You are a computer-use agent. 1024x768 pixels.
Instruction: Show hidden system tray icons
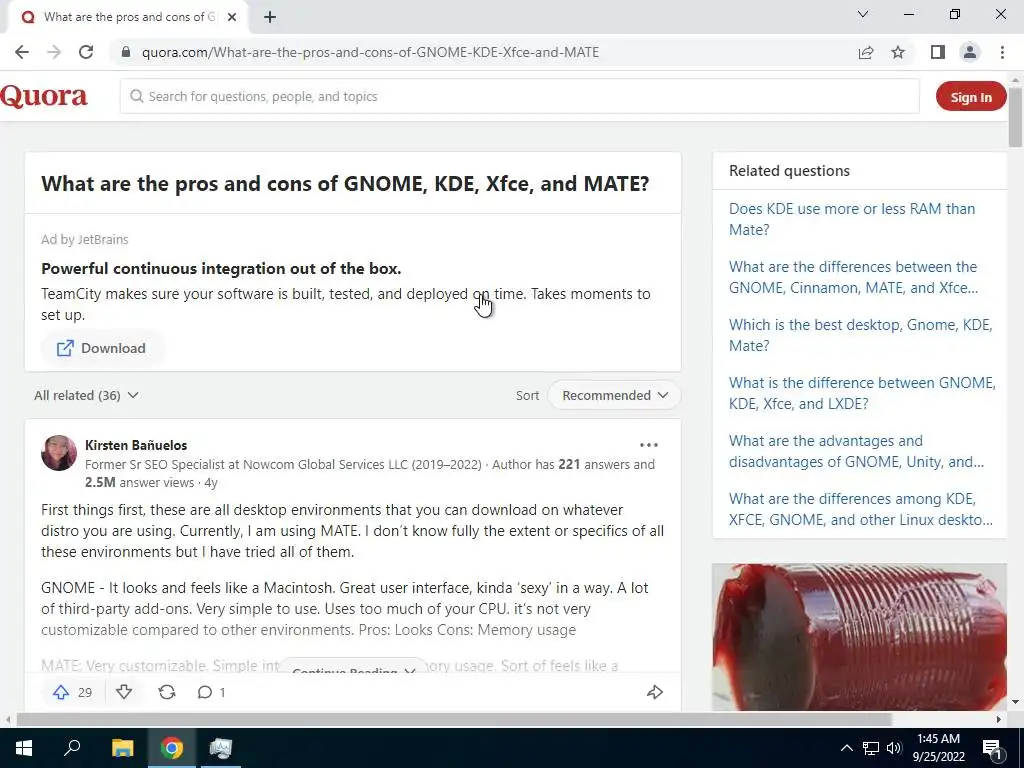click(846, 748)
